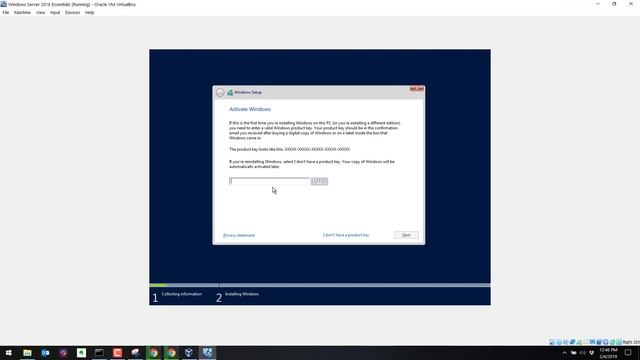This screenshot has height=360, width=640.
Task: Click the hard disk activity status icon in VirtualBox
Action: point(552,342)
